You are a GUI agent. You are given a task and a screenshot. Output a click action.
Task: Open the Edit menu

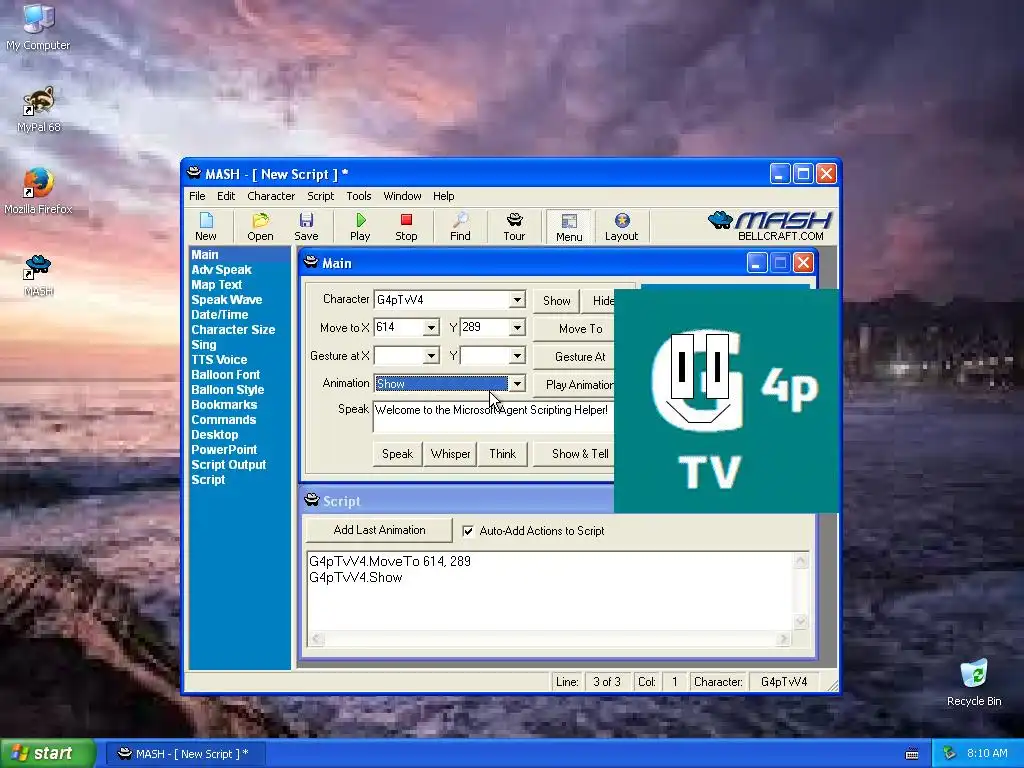[226, 196]
